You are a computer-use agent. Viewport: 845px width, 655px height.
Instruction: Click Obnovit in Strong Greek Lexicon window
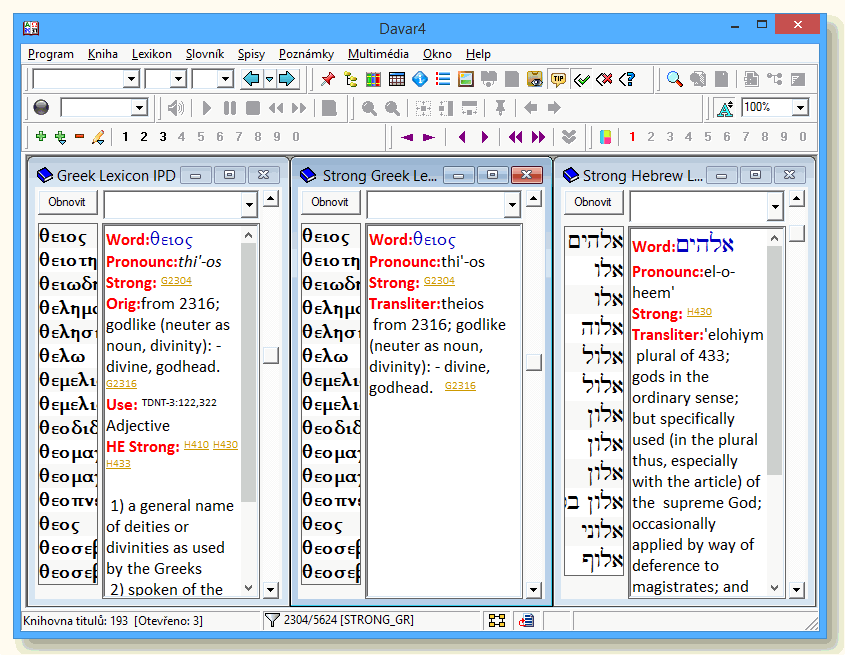(x=330, y=202)
